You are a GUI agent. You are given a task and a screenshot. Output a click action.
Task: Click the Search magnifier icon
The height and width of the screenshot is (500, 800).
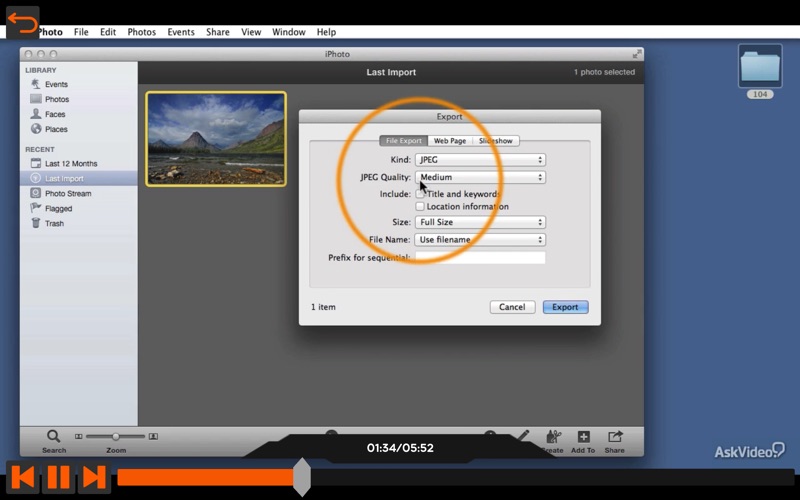54,436
